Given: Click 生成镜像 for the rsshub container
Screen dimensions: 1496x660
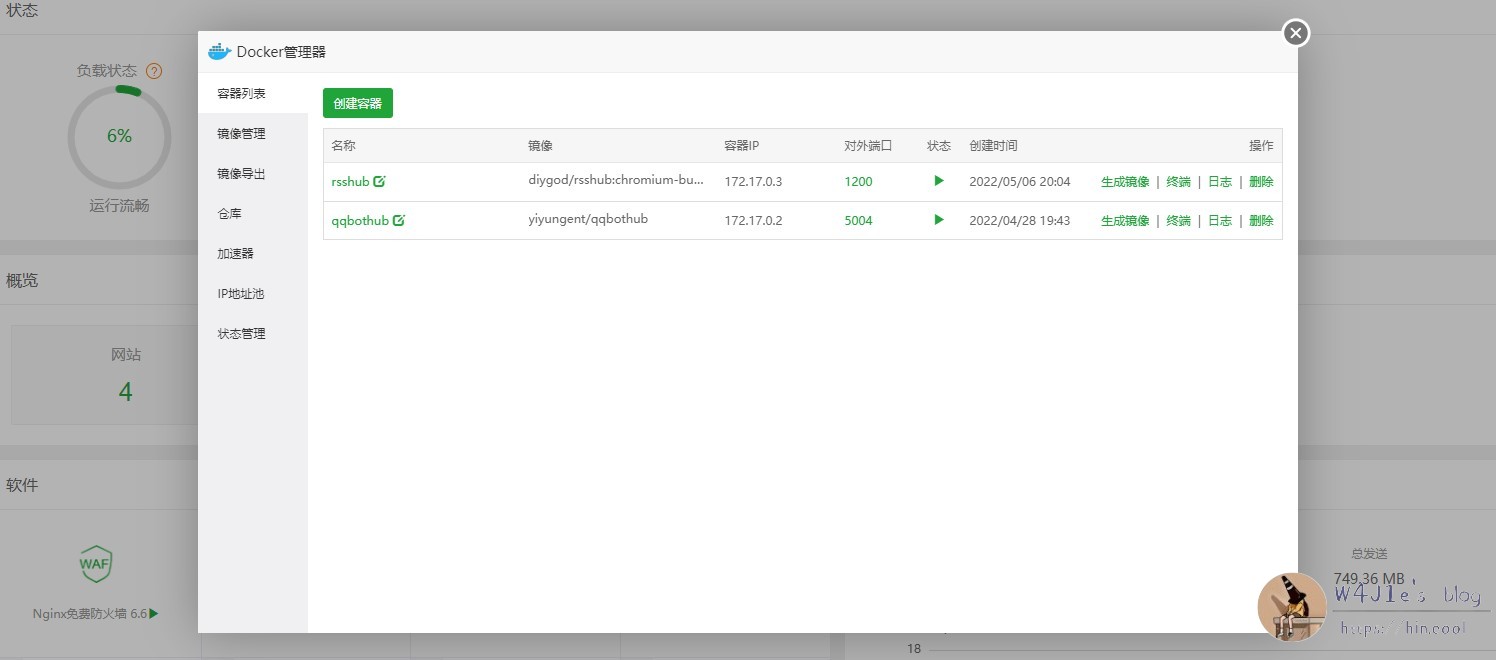Looking at the screenshot, I should pyautogui.click(x=1125, y=182).
